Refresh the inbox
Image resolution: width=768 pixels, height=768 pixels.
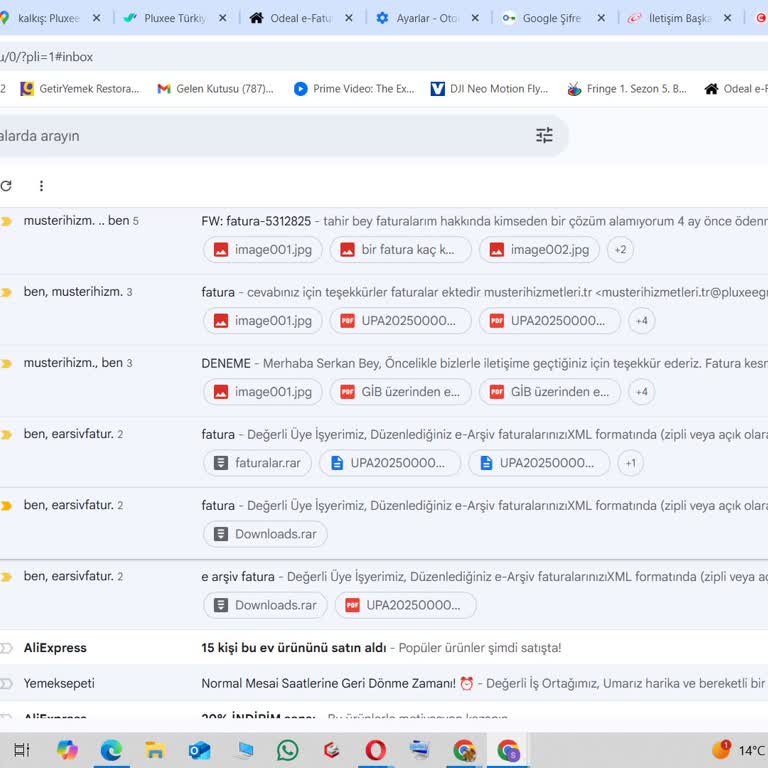pos(6,186)
